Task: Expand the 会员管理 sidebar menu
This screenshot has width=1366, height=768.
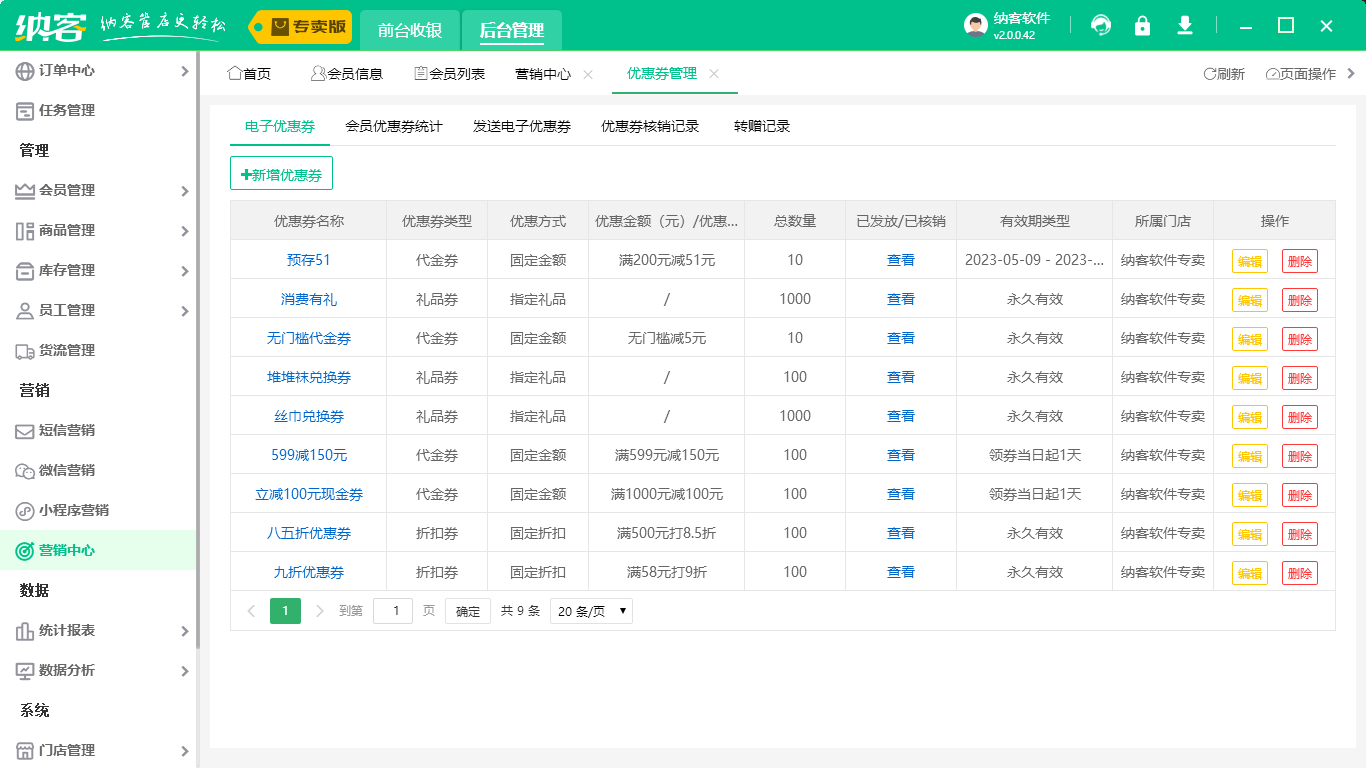Action: [98, 190]
